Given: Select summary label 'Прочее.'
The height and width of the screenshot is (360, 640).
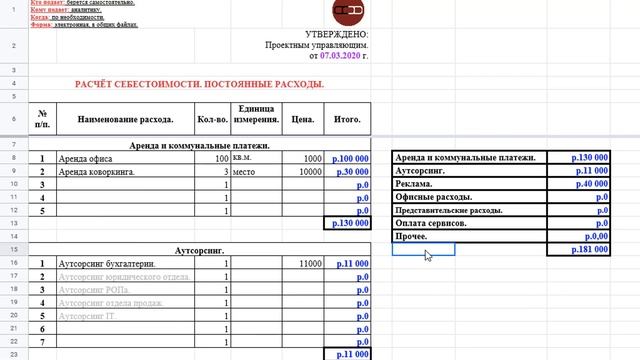Looking at the screenshot, I should point(469,236).
